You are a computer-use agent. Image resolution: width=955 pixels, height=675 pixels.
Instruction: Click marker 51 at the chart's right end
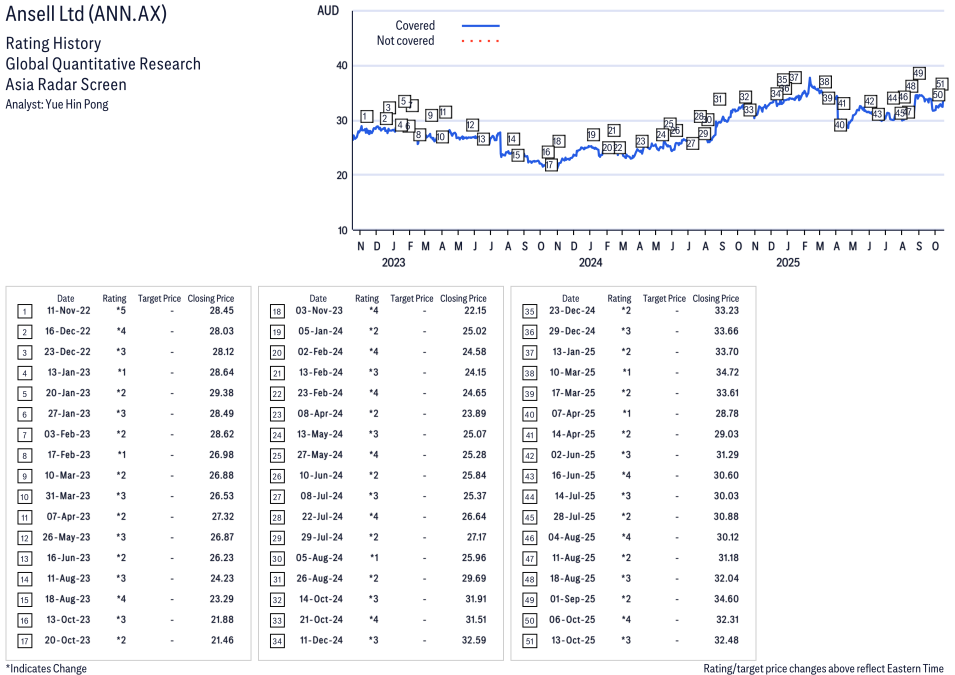941,84
